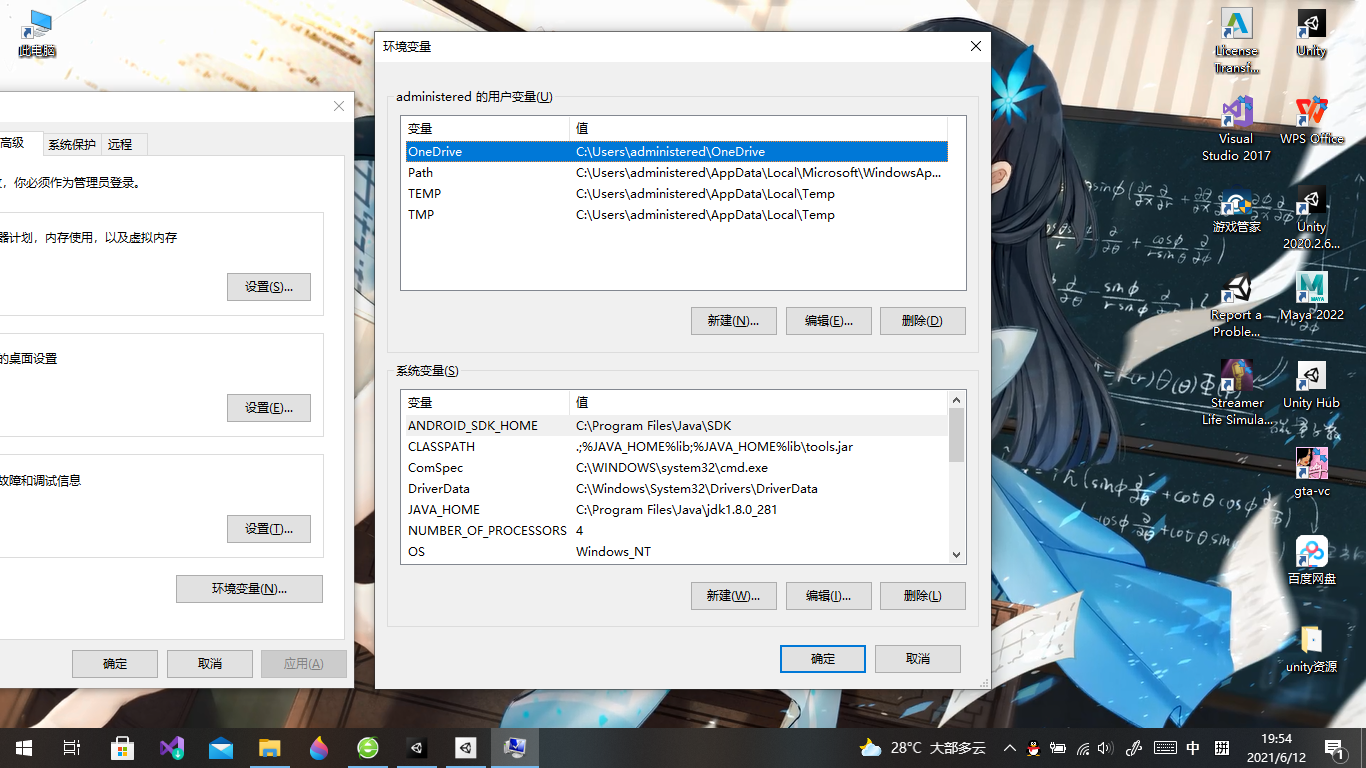
Task: Click the 环境变量(N)... button
Action: pos(249,589)
